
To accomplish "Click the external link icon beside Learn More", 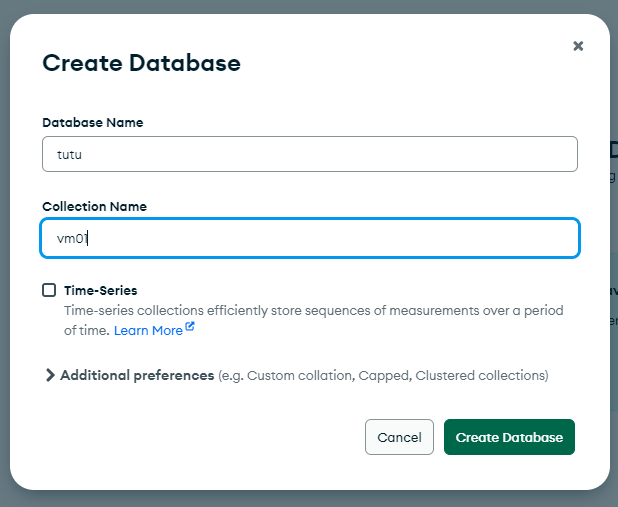I will pyautogui.click(x=190, y=328).
